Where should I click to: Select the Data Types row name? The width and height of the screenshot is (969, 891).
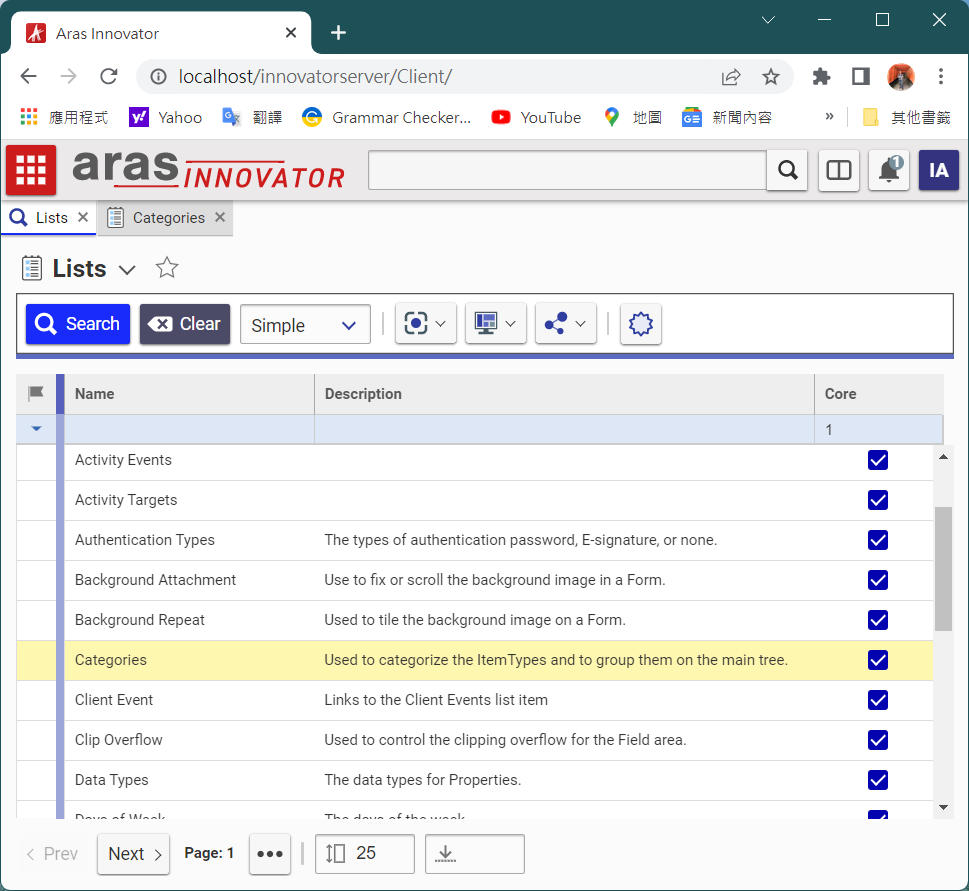pos(112,780)
